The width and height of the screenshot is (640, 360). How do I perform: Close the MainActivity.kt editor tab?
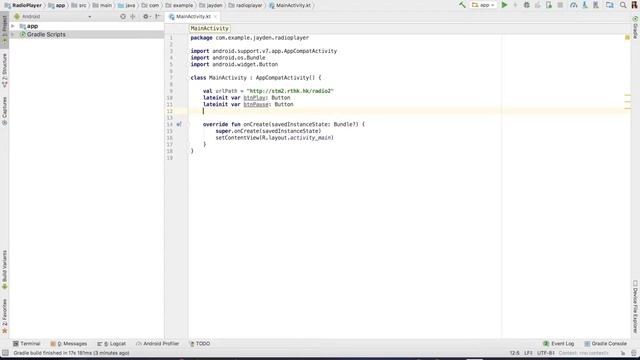[x=216, y=16]
